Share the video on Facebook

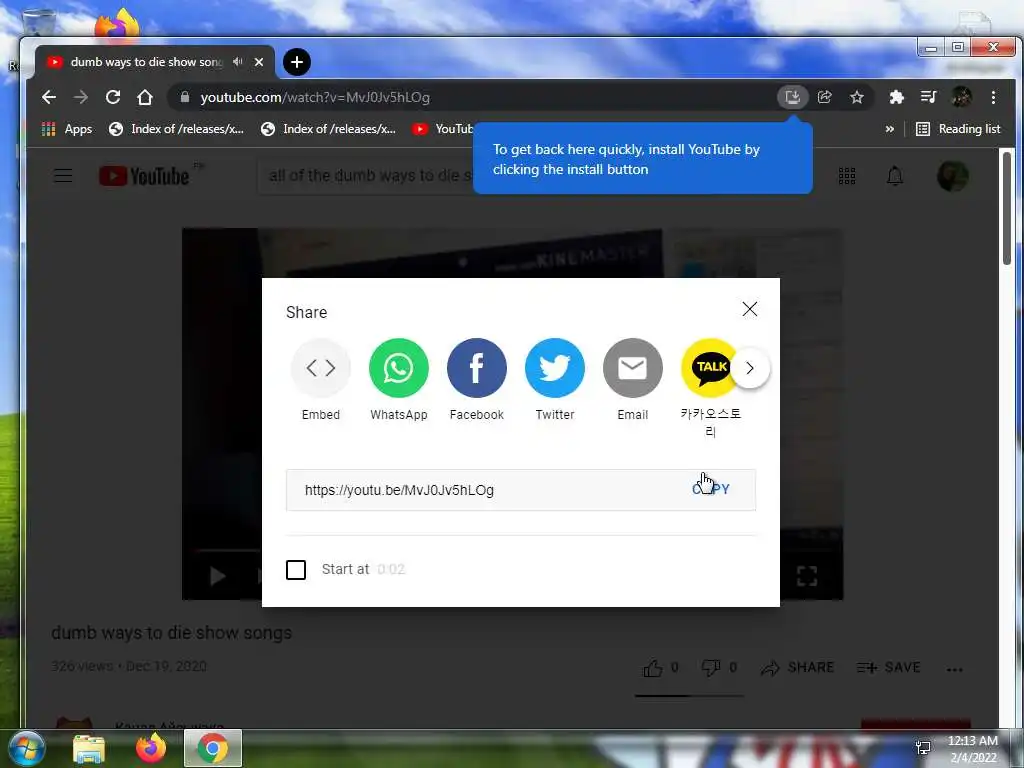(x=477, y=368)
